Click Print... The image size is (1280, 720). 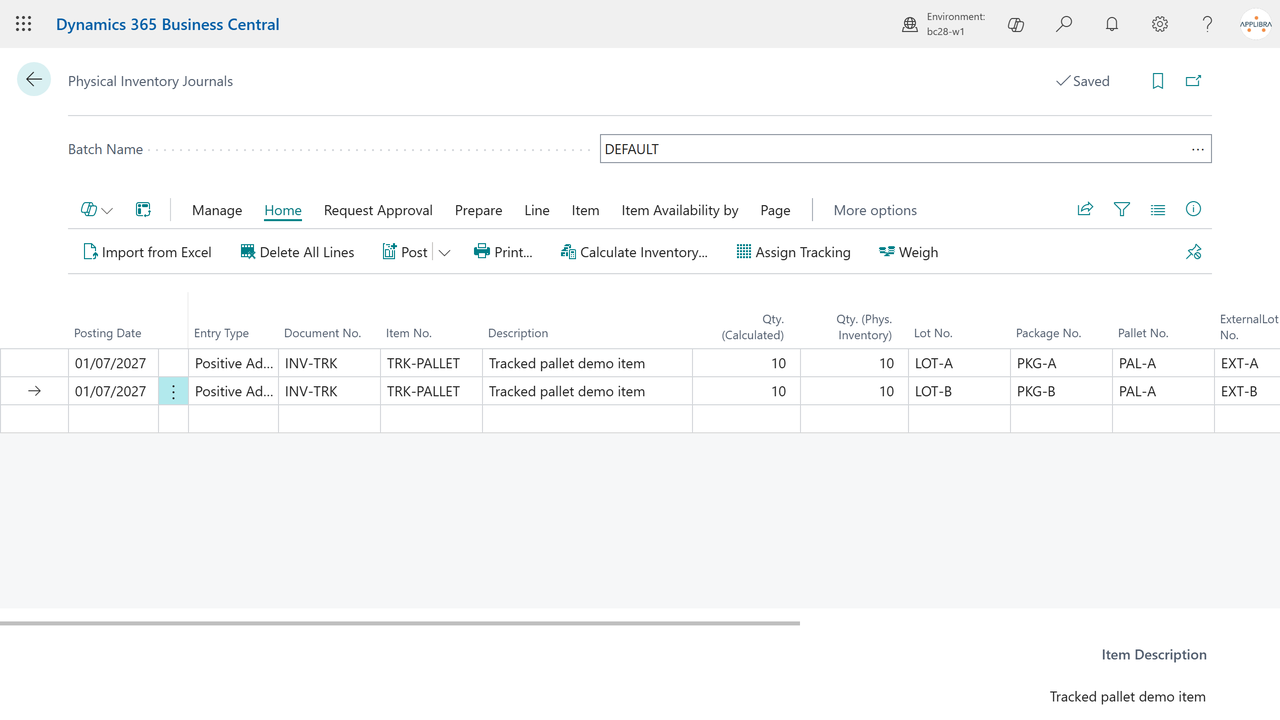(503, 252)
